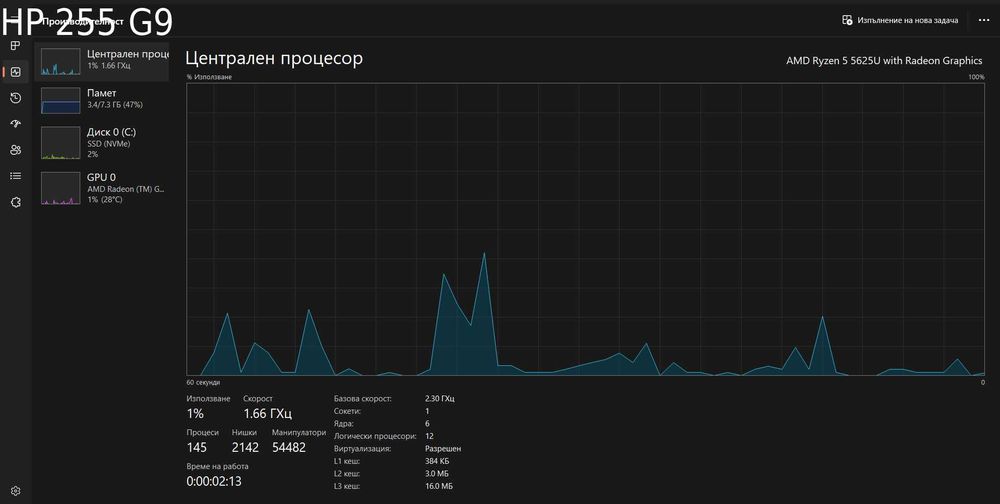Open the Users sidebar icon
The image size is (1000, 504).
tap(15, 150)
